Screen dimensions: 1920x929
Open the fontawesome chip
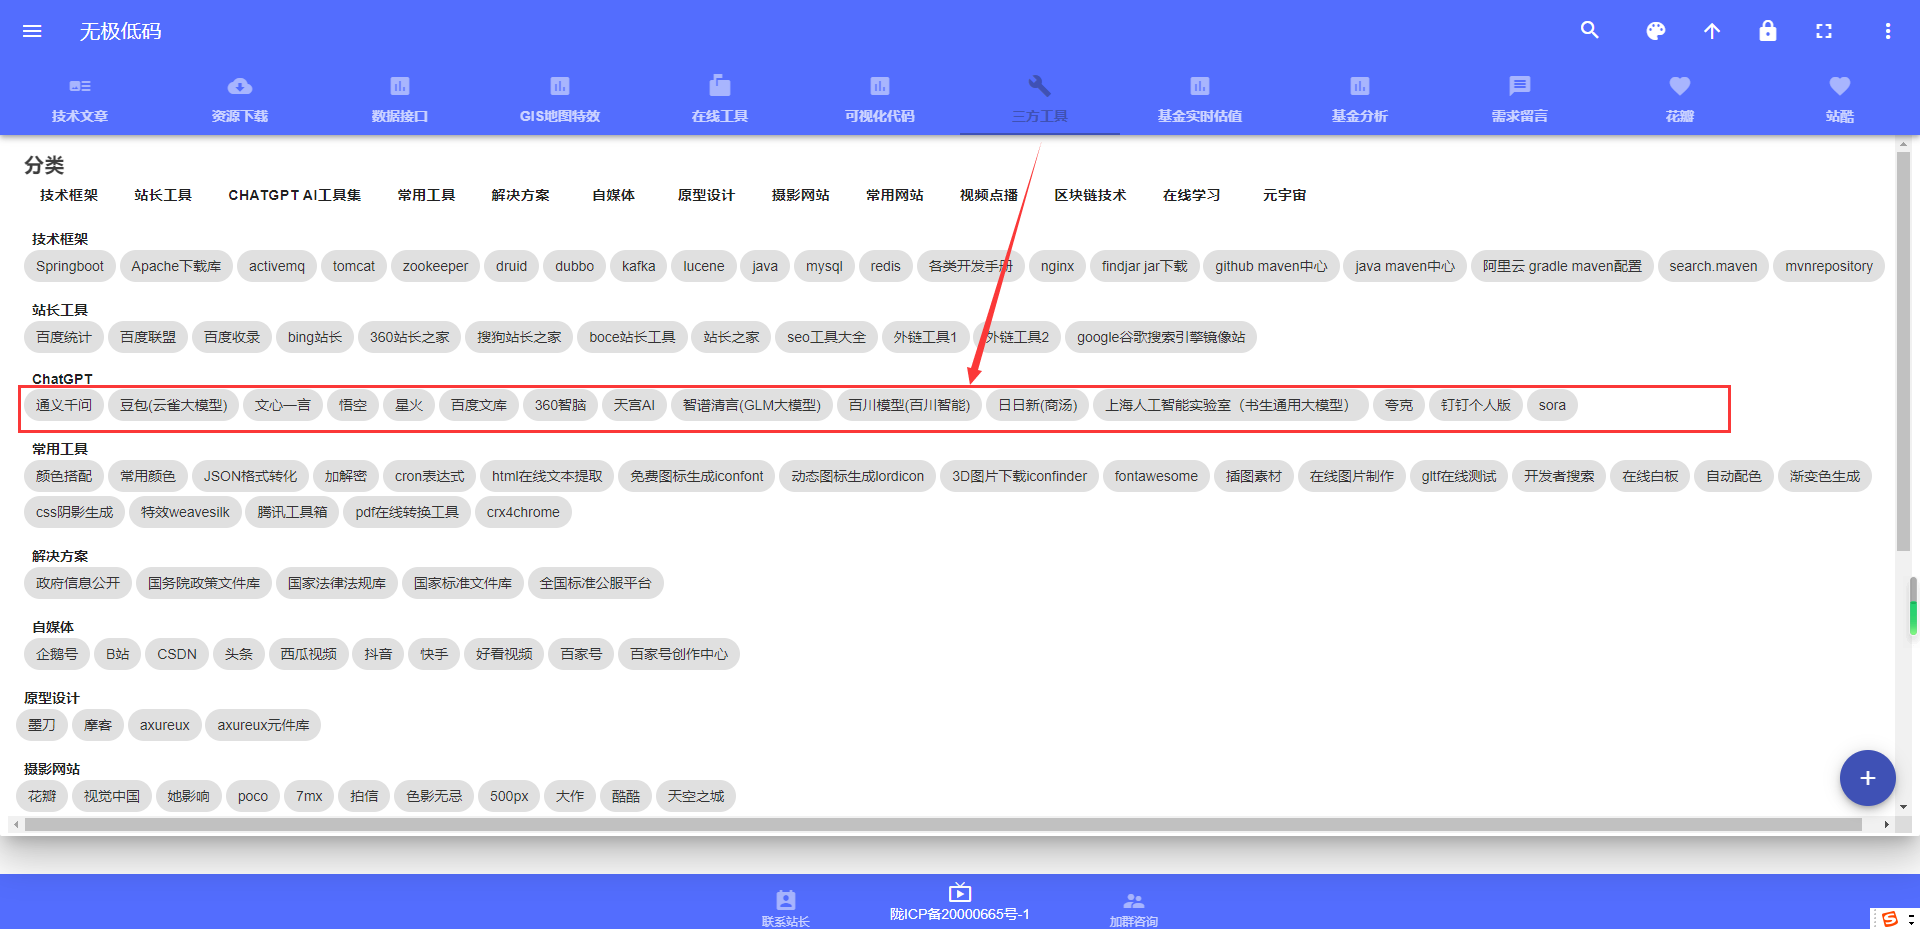click(x=1156, y=476)
